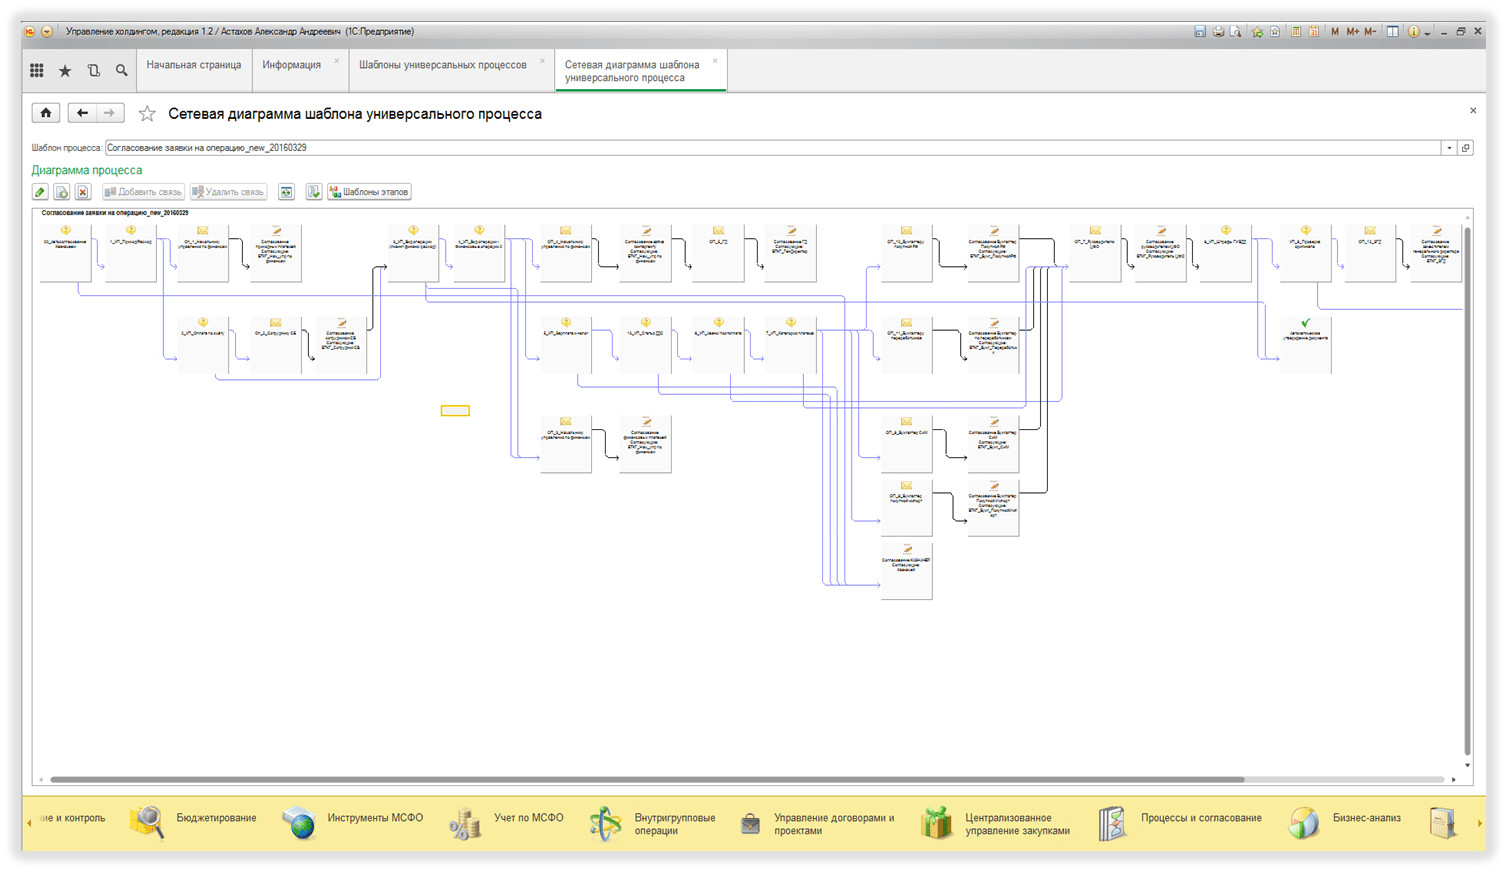Add the page to favorites with star outline
Screen dimensions: 1507x872
(147, 114)
